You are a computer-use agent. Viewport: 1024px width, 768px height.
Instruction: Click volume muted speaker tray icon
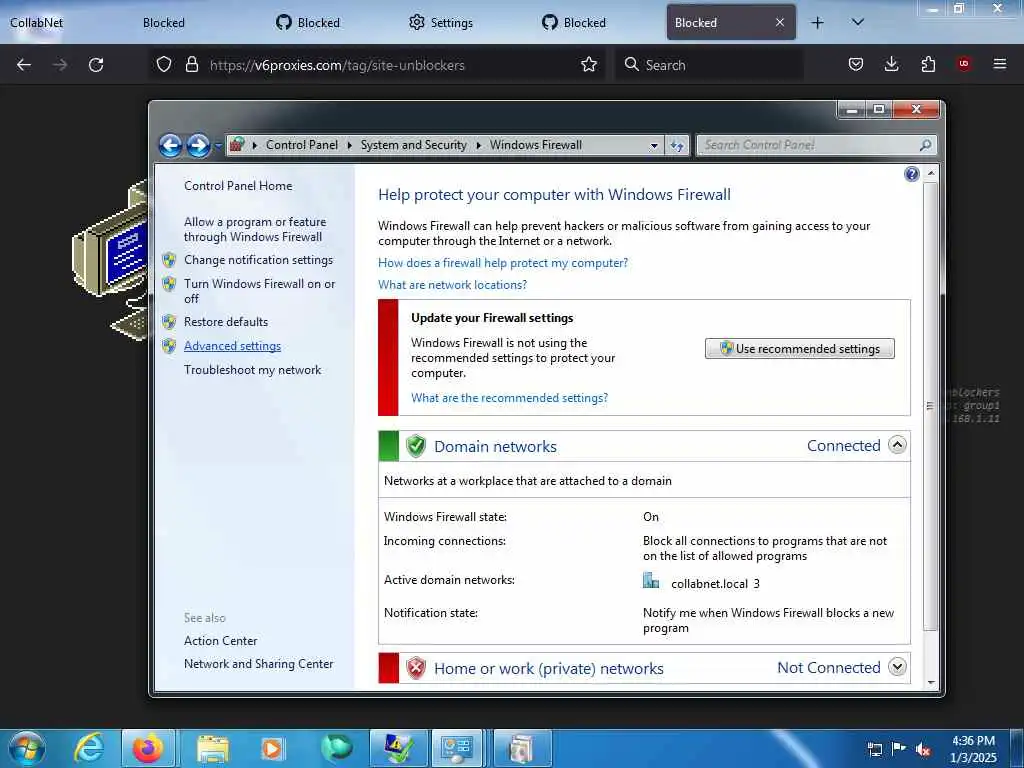923,749
